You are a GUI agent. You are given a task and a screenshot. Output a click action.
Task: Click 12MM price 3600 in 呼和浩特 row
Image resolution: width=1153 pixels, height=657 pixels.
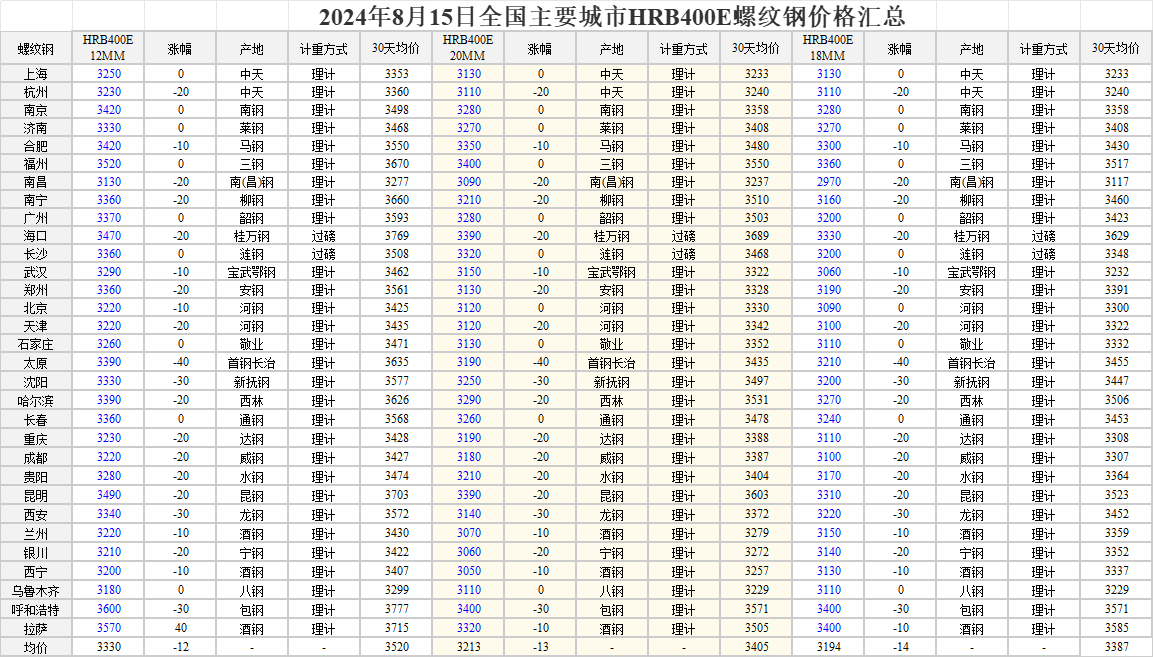pos(109,609)
